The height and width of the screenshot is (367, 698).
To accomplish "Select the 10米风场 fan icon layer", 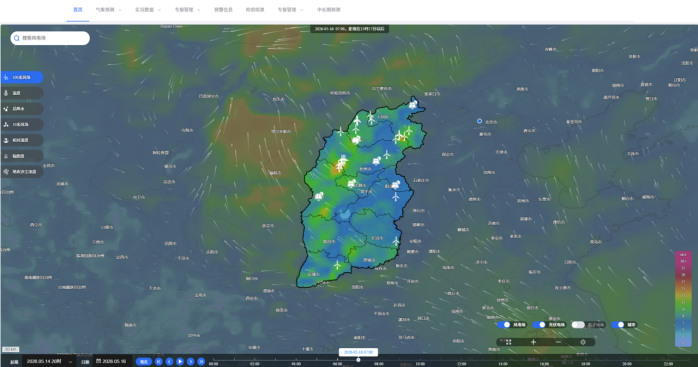I will [x=22, y=124].
